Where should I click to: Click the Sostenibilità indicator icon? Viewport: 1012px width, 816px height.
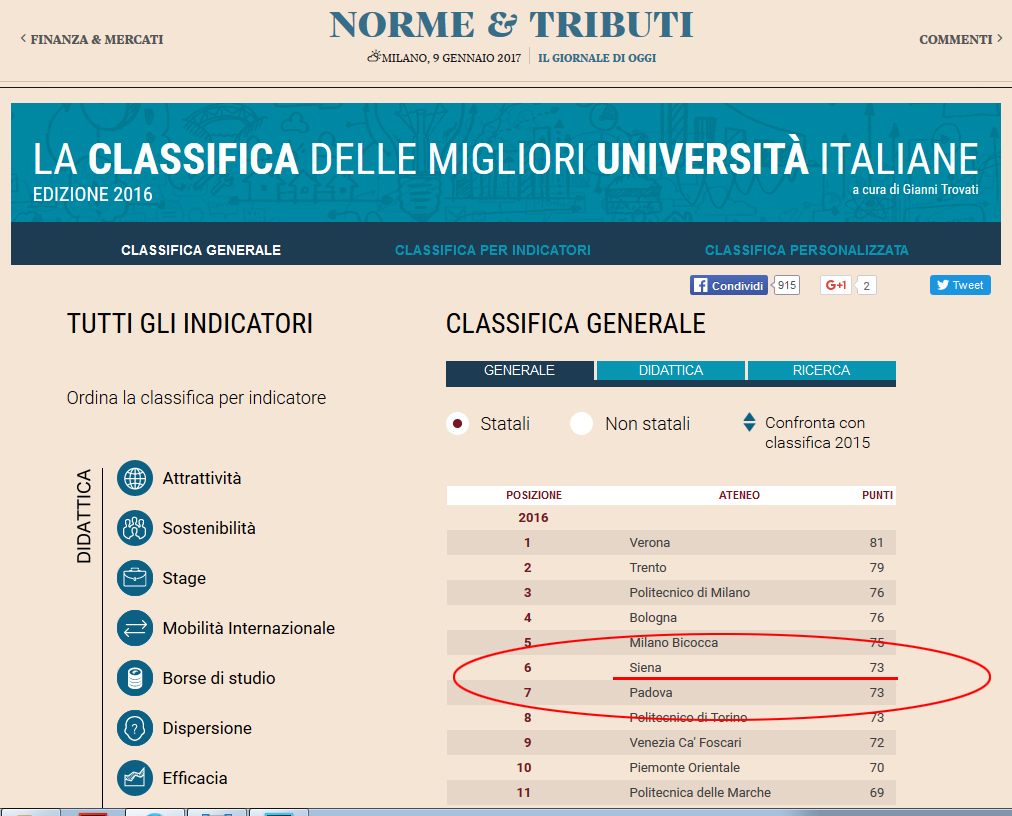[x=135, y=528]
